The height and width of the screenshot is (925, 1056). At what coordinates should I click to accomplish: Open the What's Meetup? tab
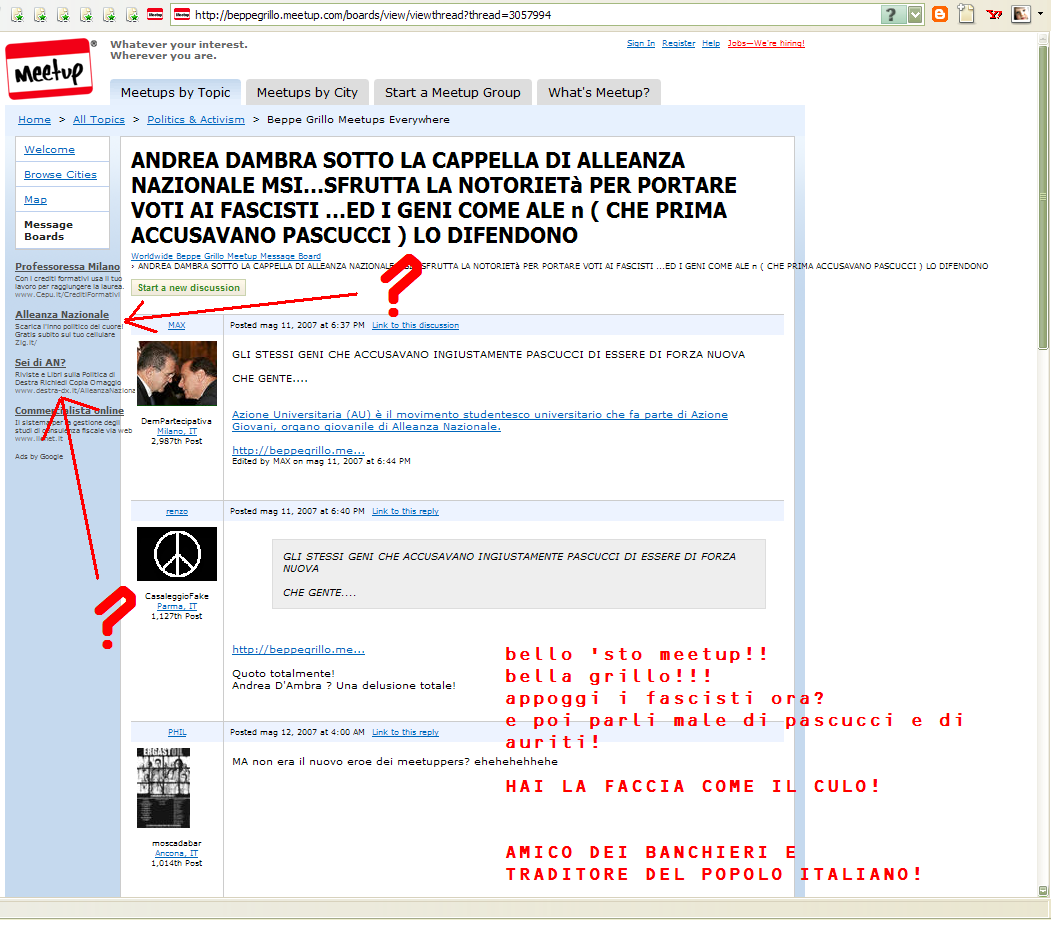click(x=599, y=92)
